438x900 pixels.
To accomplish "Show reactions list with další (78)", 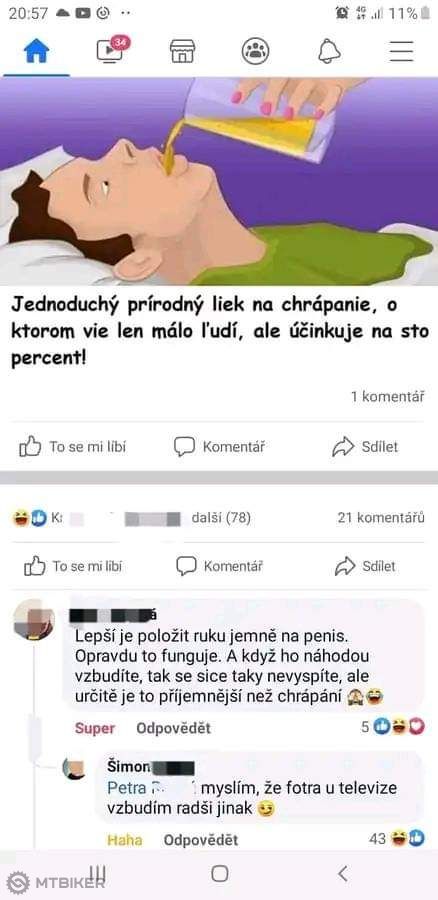I will point(221,518).
